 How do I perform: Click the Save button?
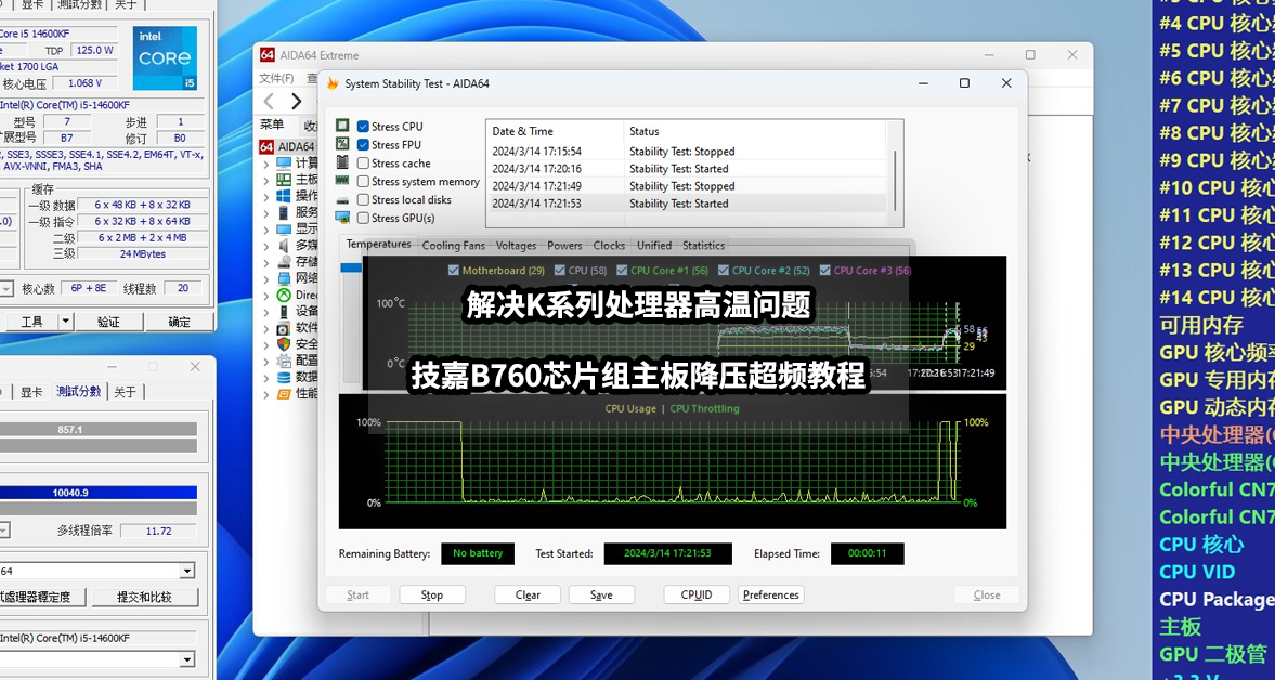pos(601,595)
